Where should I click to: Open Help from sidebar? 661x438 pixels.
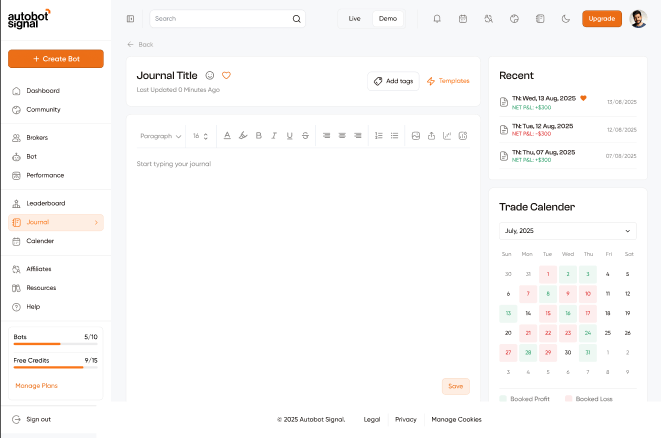tap(56, 307)
